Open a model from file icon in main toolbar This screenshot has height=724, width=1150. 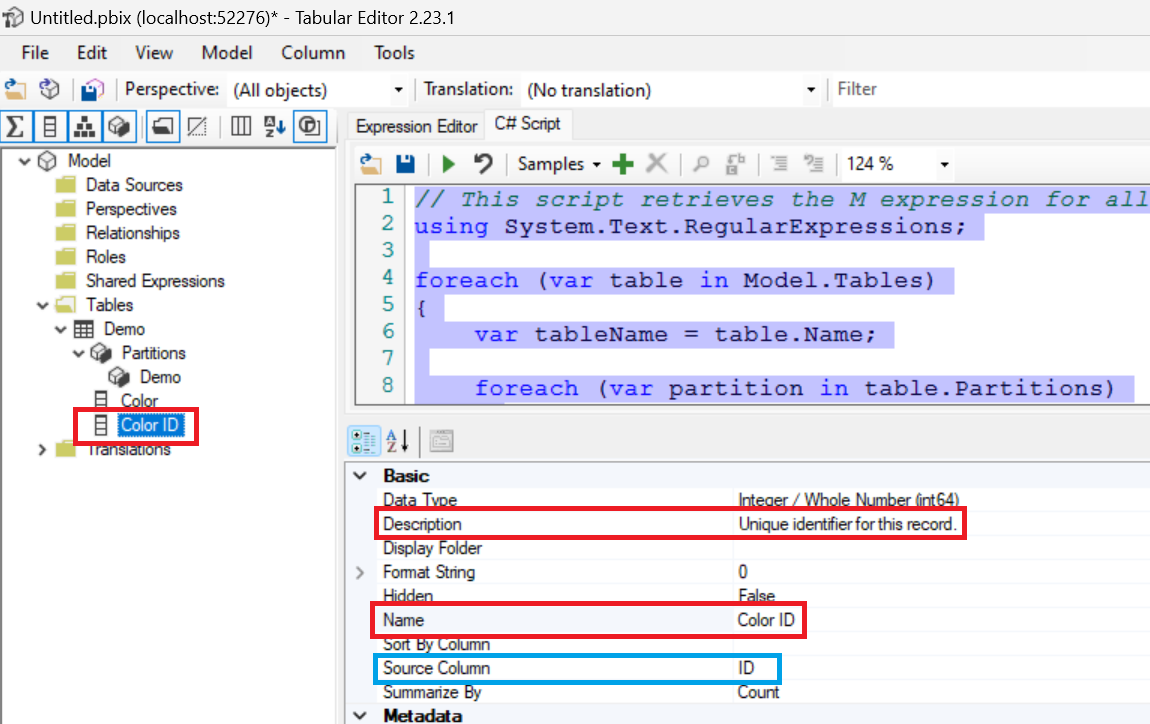click(15, 90)
